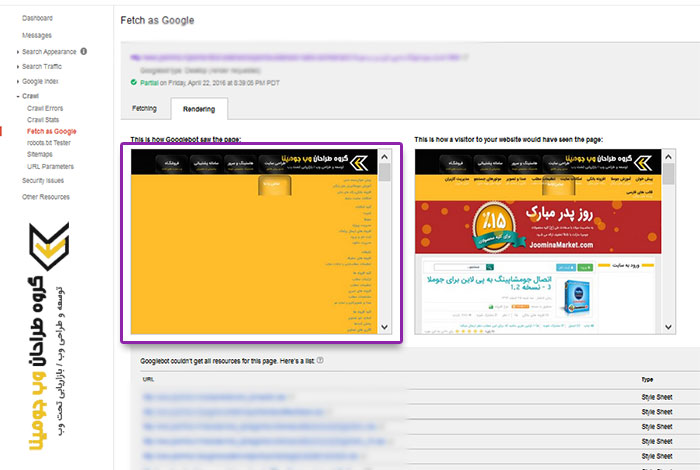Click the chevron logo in Googlebot preview header
700x470 pixels.
click(x=359, y=163)
